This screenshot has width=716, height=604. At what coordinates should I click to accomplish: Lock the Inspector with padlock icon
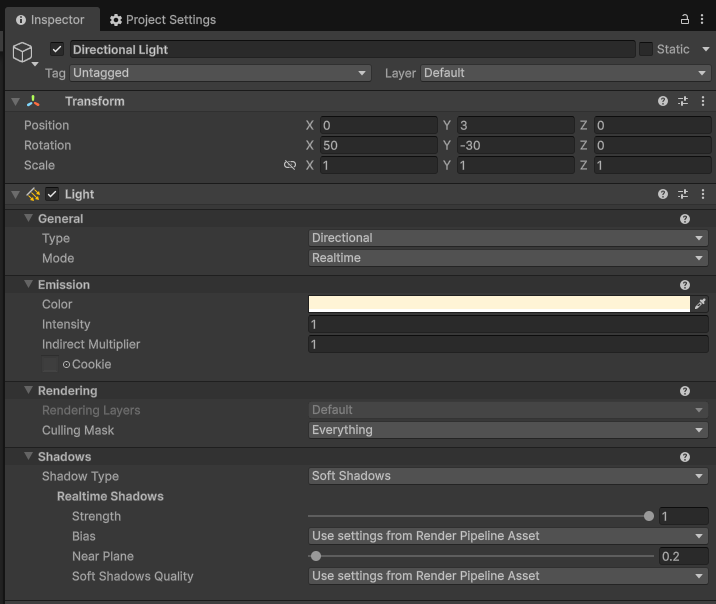coord(684,19)
